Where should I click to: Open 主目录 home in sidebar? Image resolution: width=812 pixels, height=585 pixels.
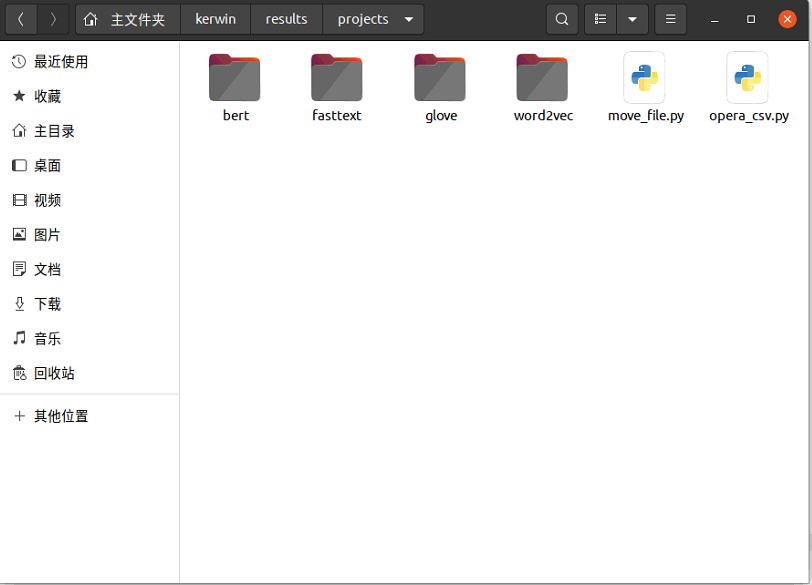pos(90,131)
